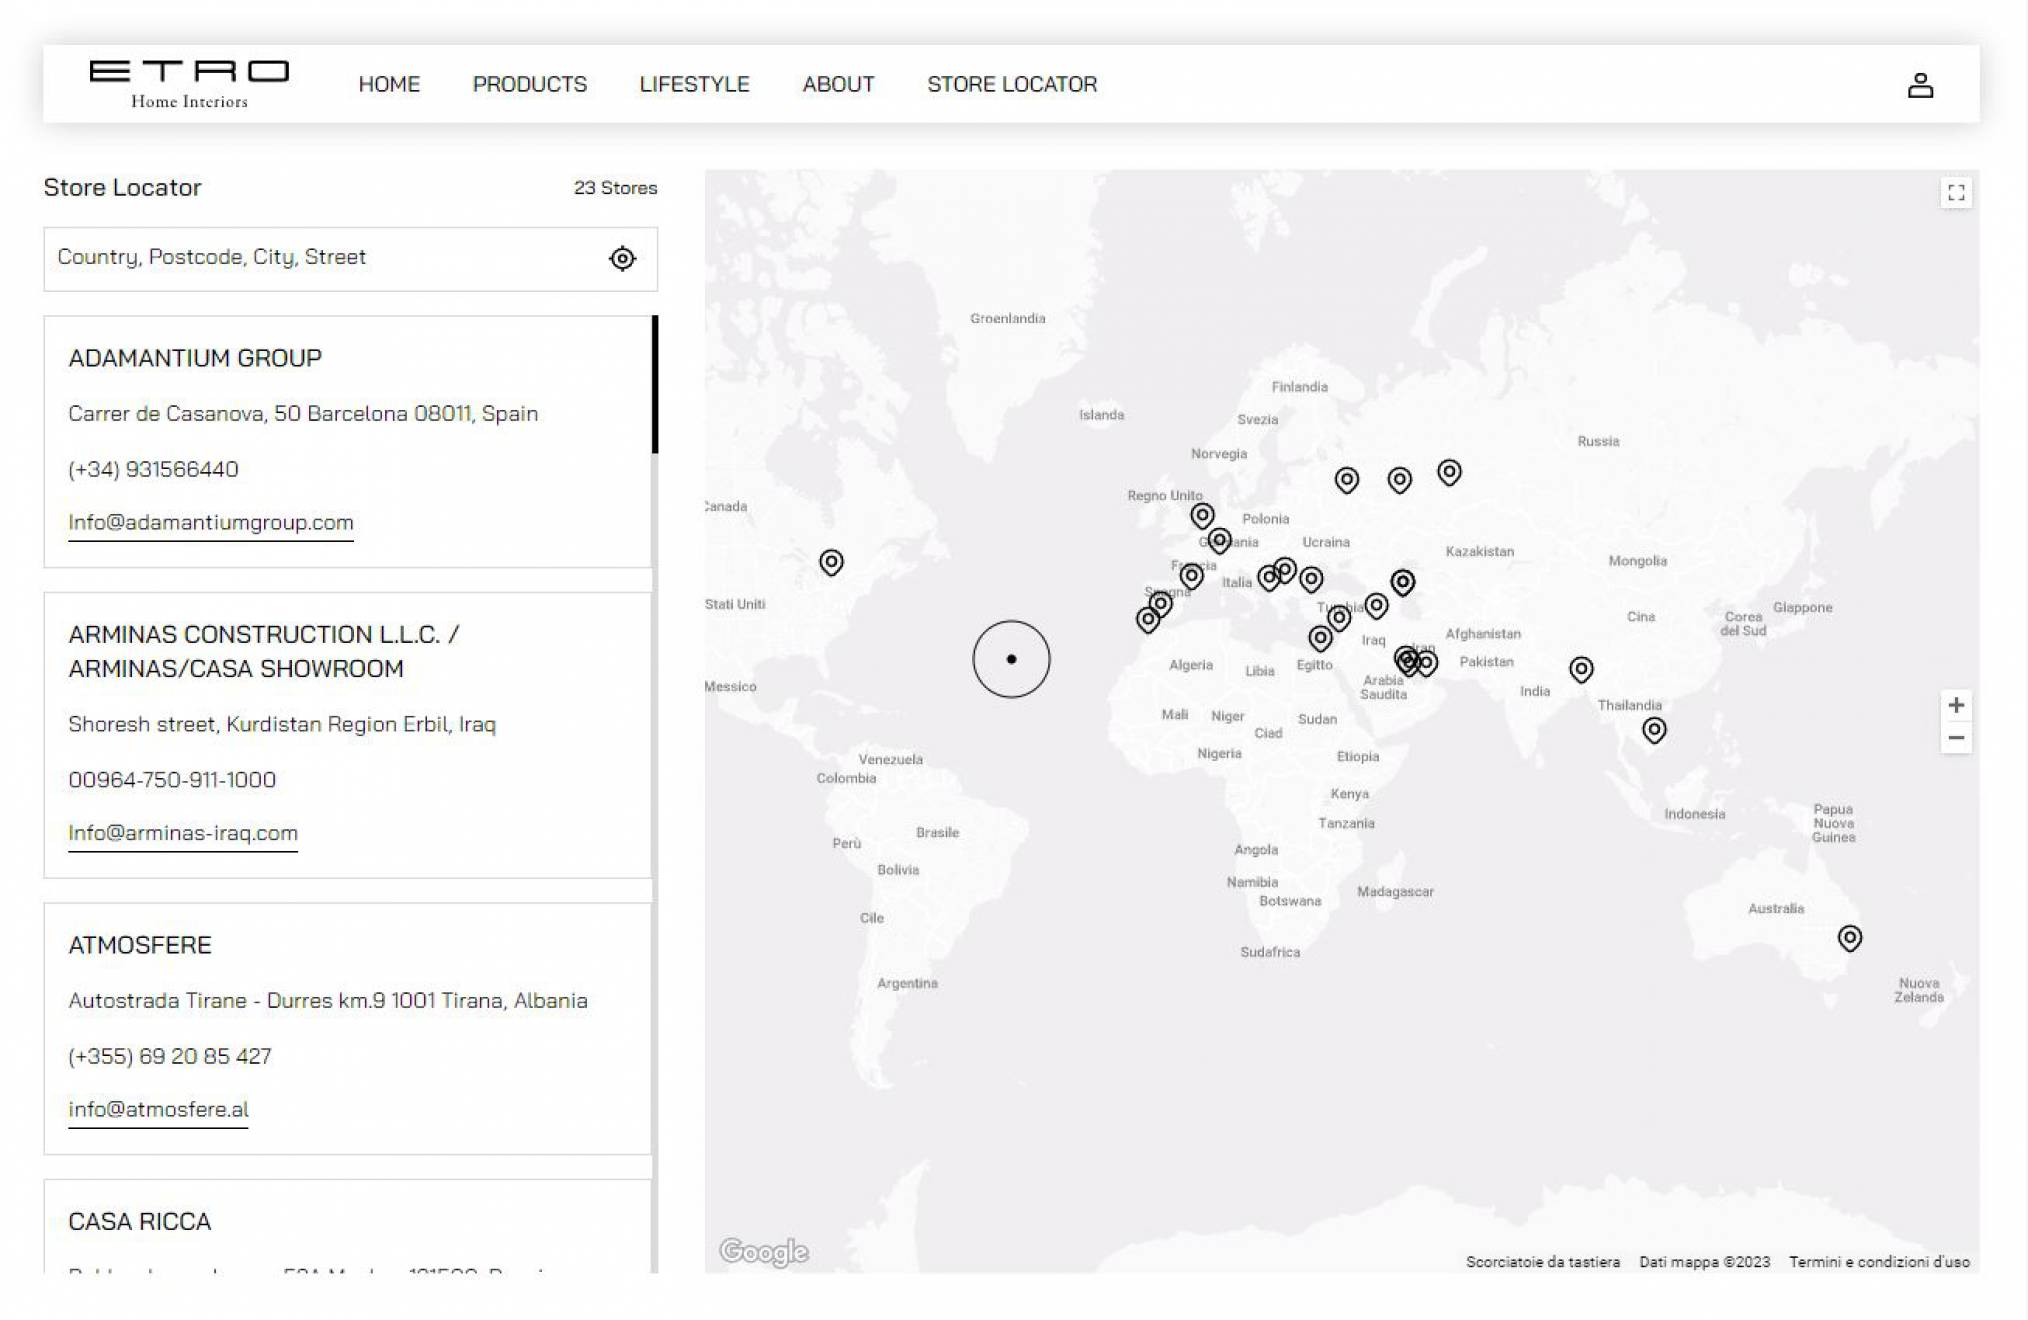Click the phone number (+34) 931566440
This screenshot has height=1320, width=2028.
[x=153, y=470]
